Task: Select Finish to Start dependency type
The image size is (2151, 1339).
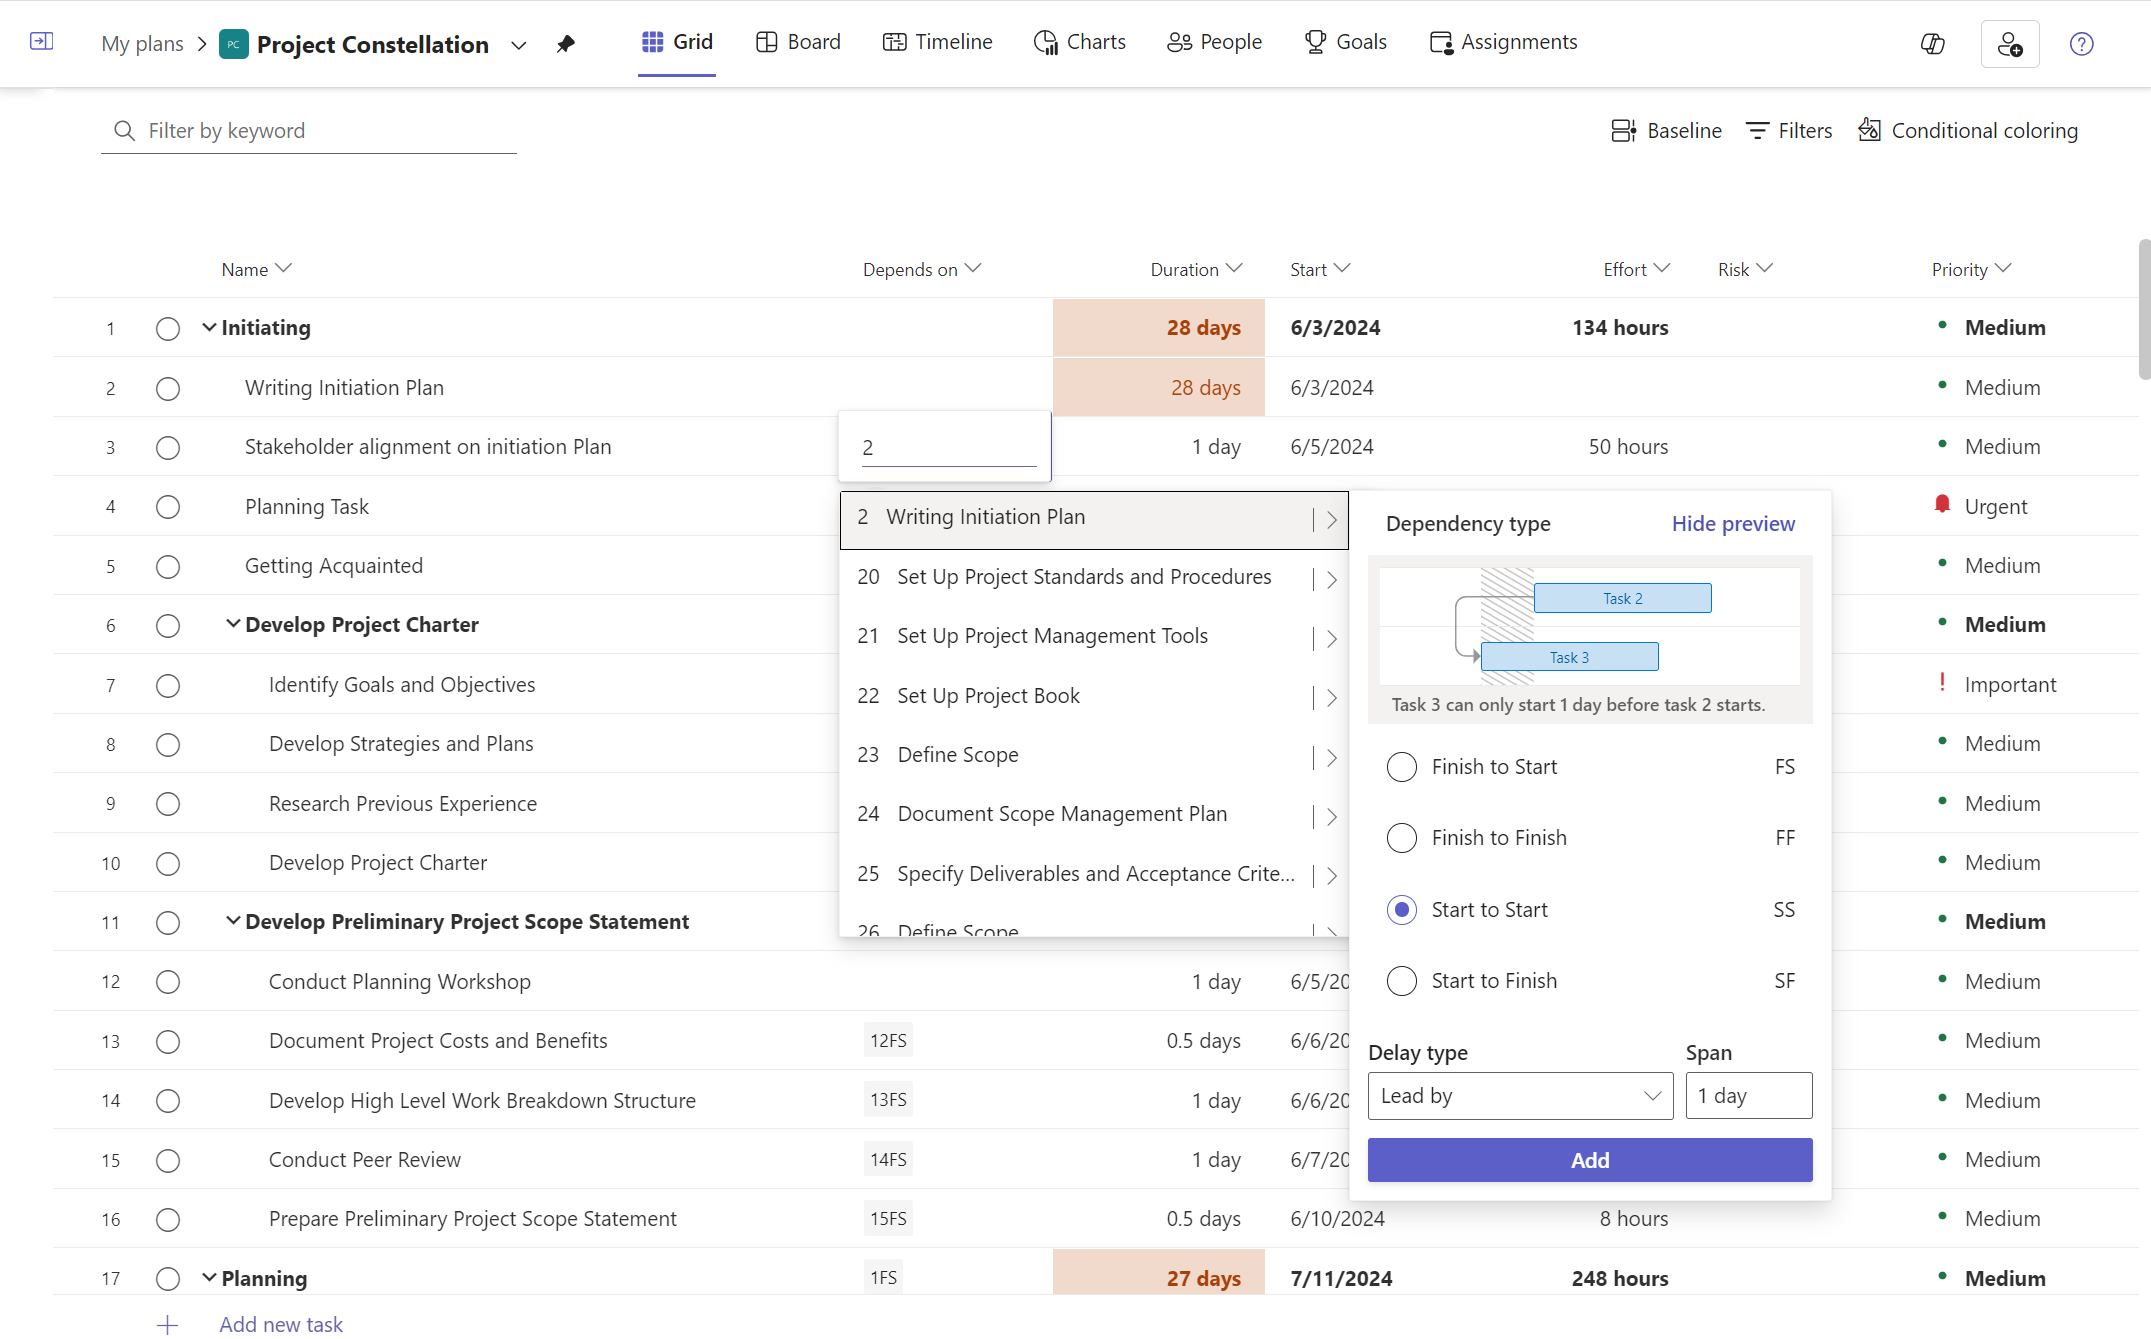Action: pyautogui.click(x=1402, y=767)
